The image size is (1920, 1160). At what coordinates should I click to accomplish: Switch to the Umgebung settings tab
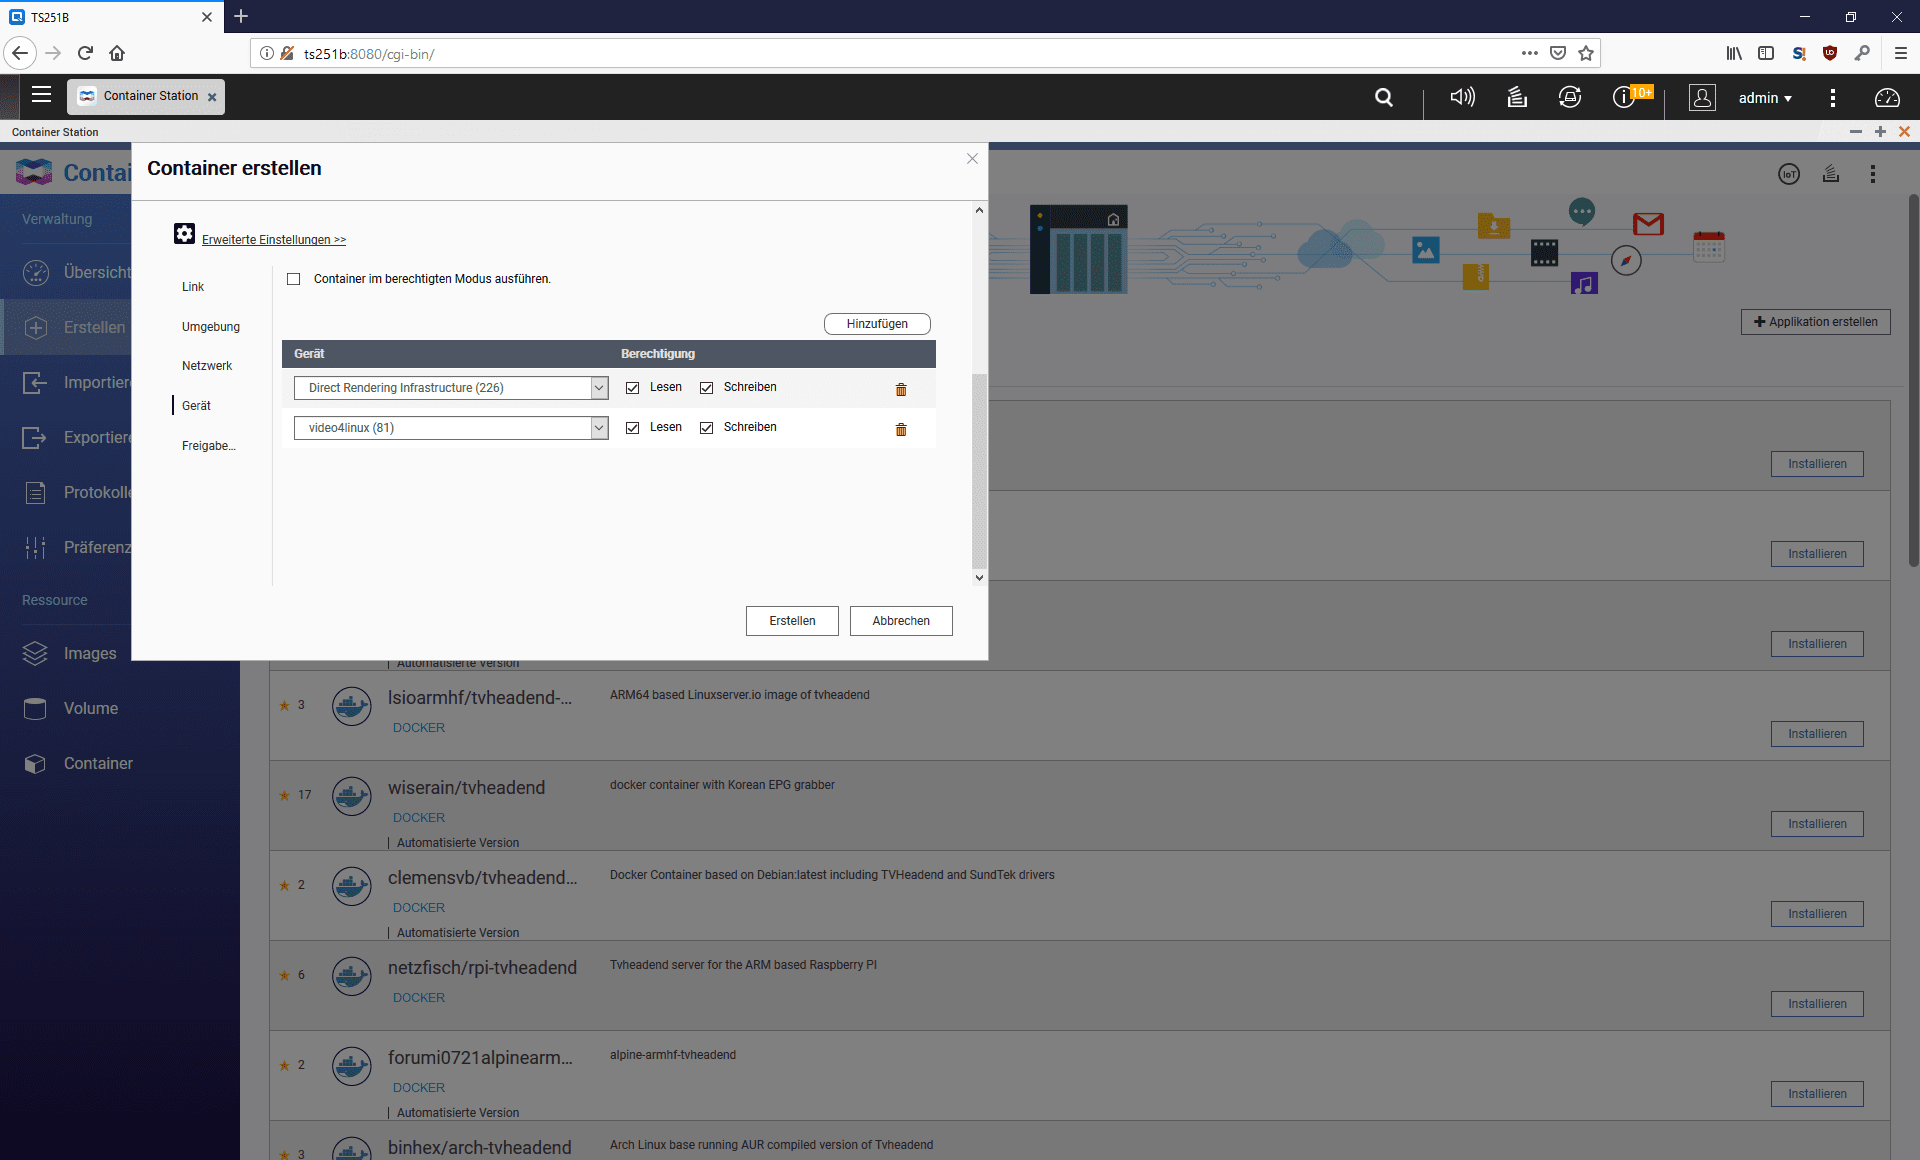(211, 327)
